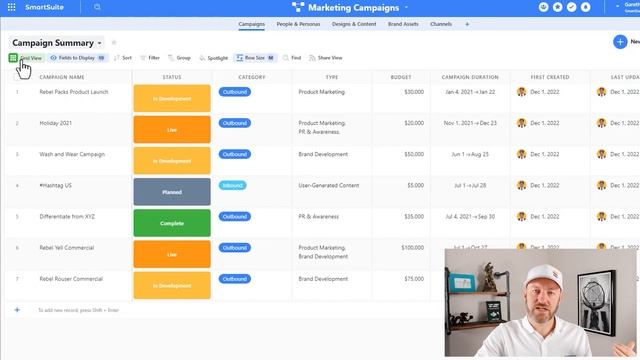Click the Inbound category tag
The image size is (640, 360).
click(x=232, y=185)
